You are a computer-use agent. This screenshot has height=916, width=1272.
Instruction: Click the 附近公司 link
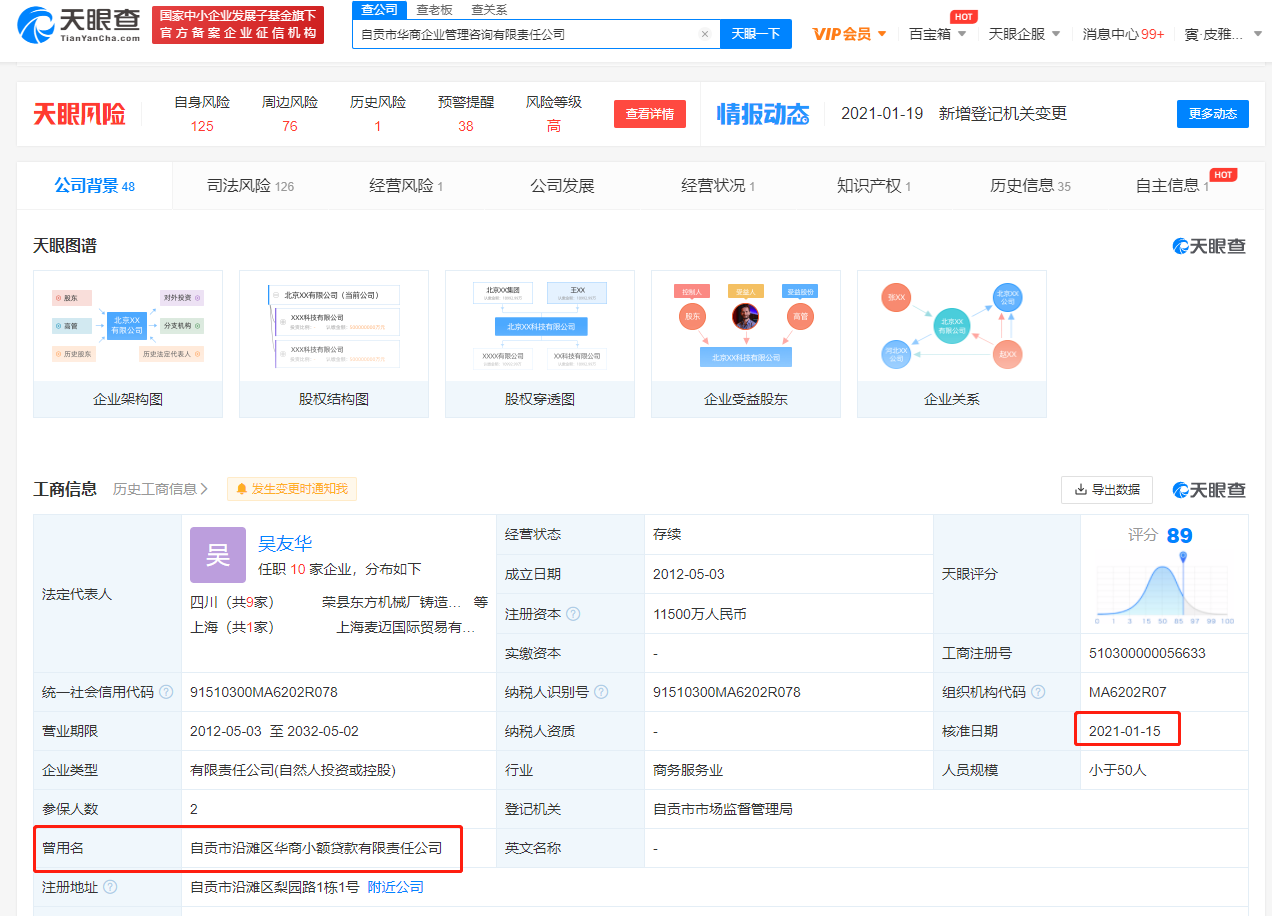pos(396,887)
